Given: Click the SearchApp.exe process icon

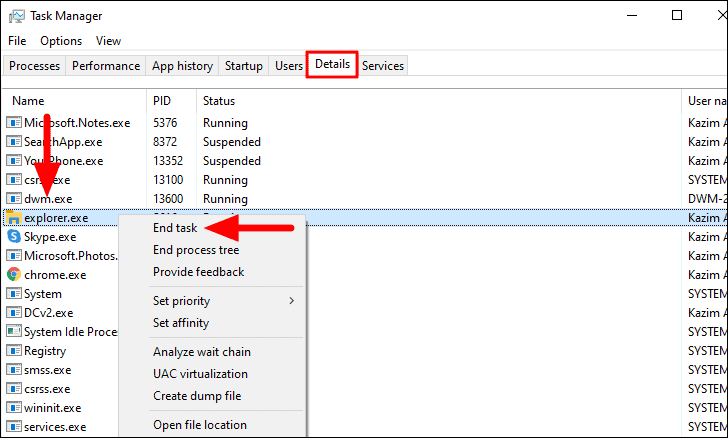Looking at the screenshot, I should (x=14, y=142).
